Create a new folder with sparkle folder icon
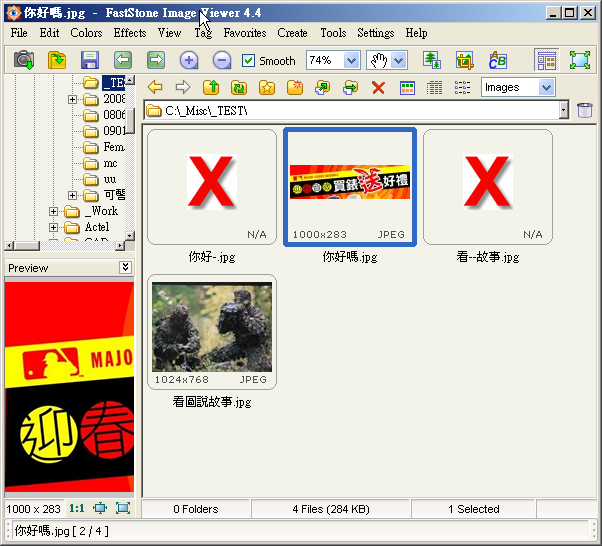Viewport: 602px width, 546px height. point(295,87)
